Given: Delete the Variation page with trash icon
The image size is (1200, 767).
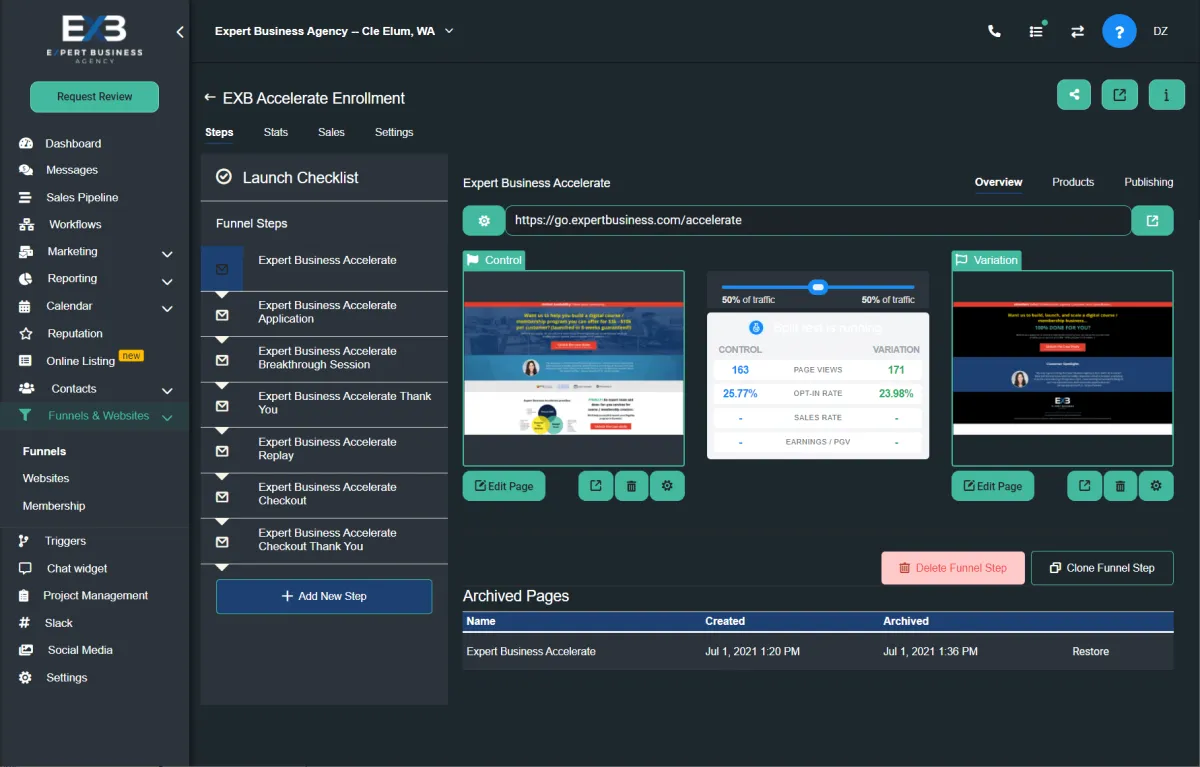Looking at the screenshot, I should [1120, 486].
